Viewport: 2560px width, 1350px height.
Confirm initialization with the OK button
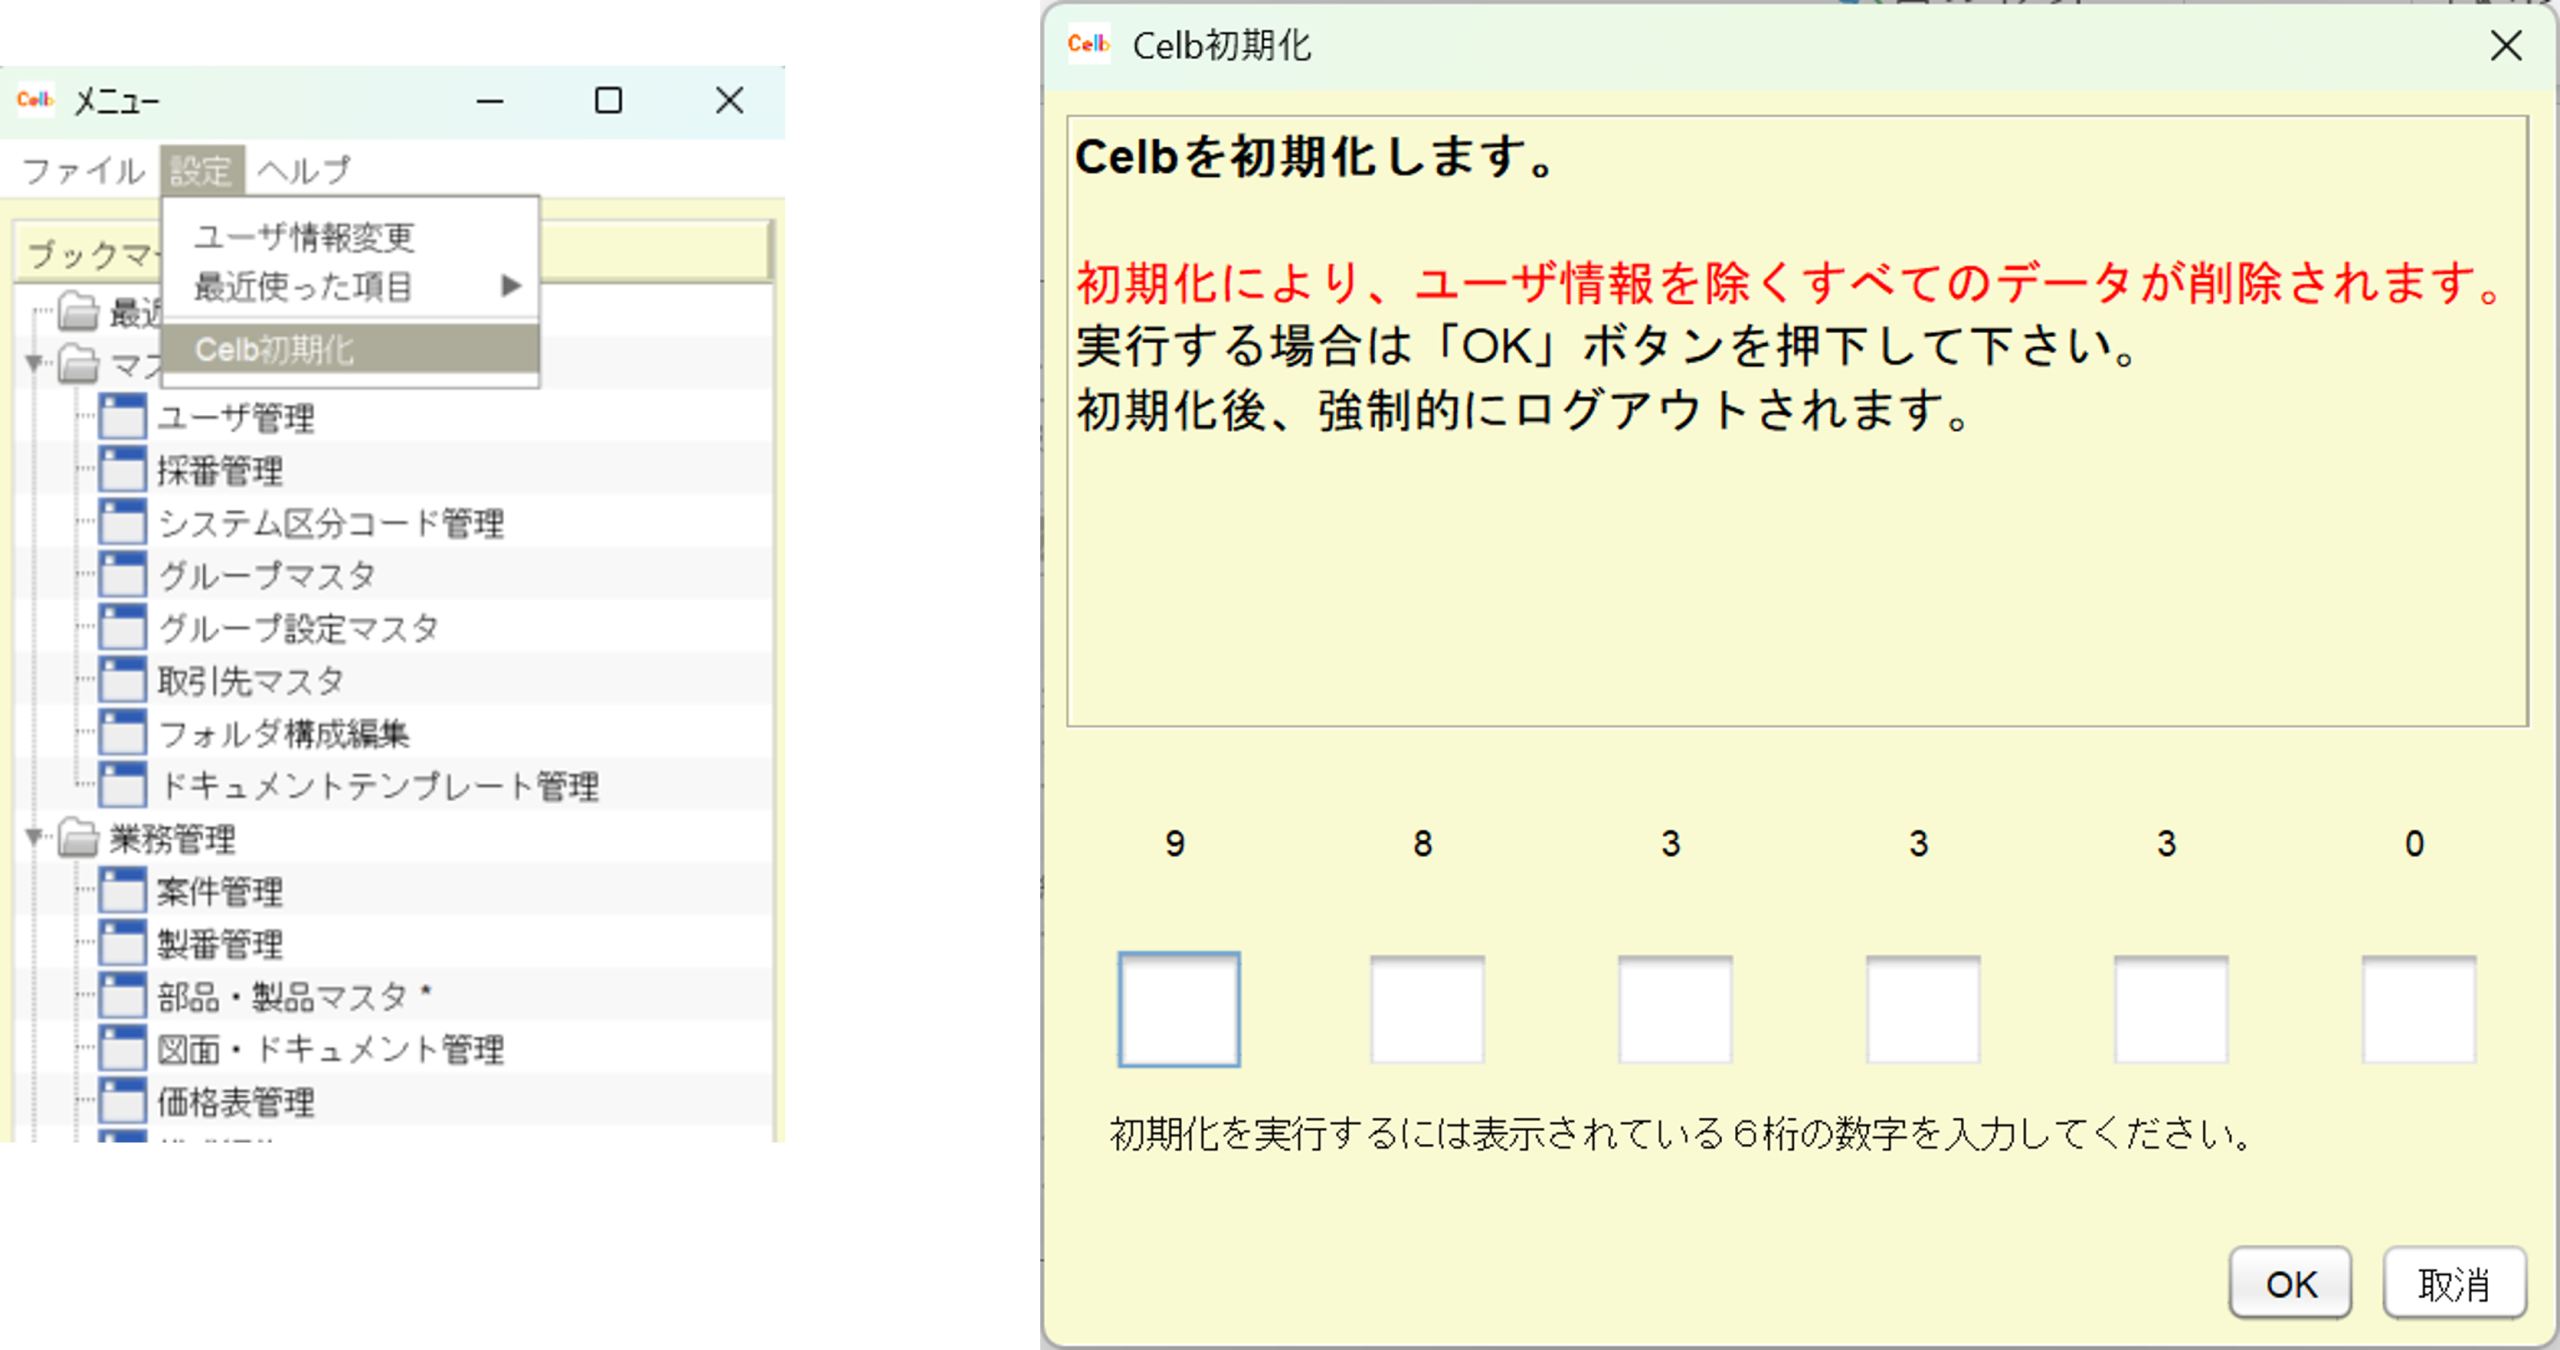tap(2290, 1283)
